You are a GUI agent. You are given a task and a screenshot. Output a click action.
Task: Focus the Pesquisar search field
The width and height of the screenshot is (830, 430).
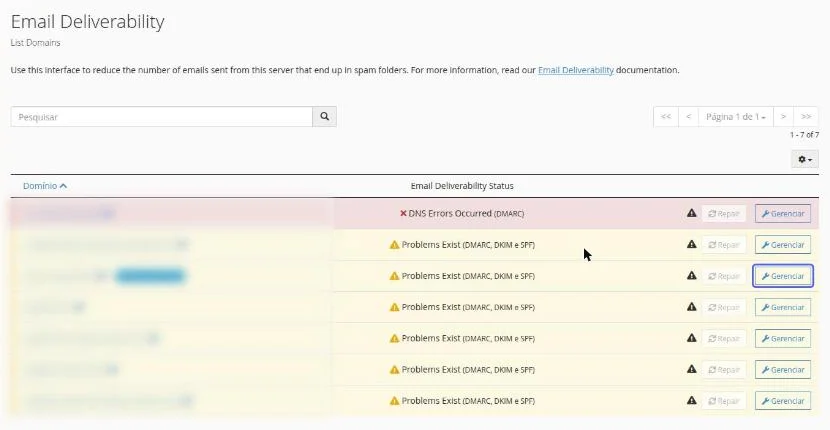pyautogui.click(x=161, y=117)
